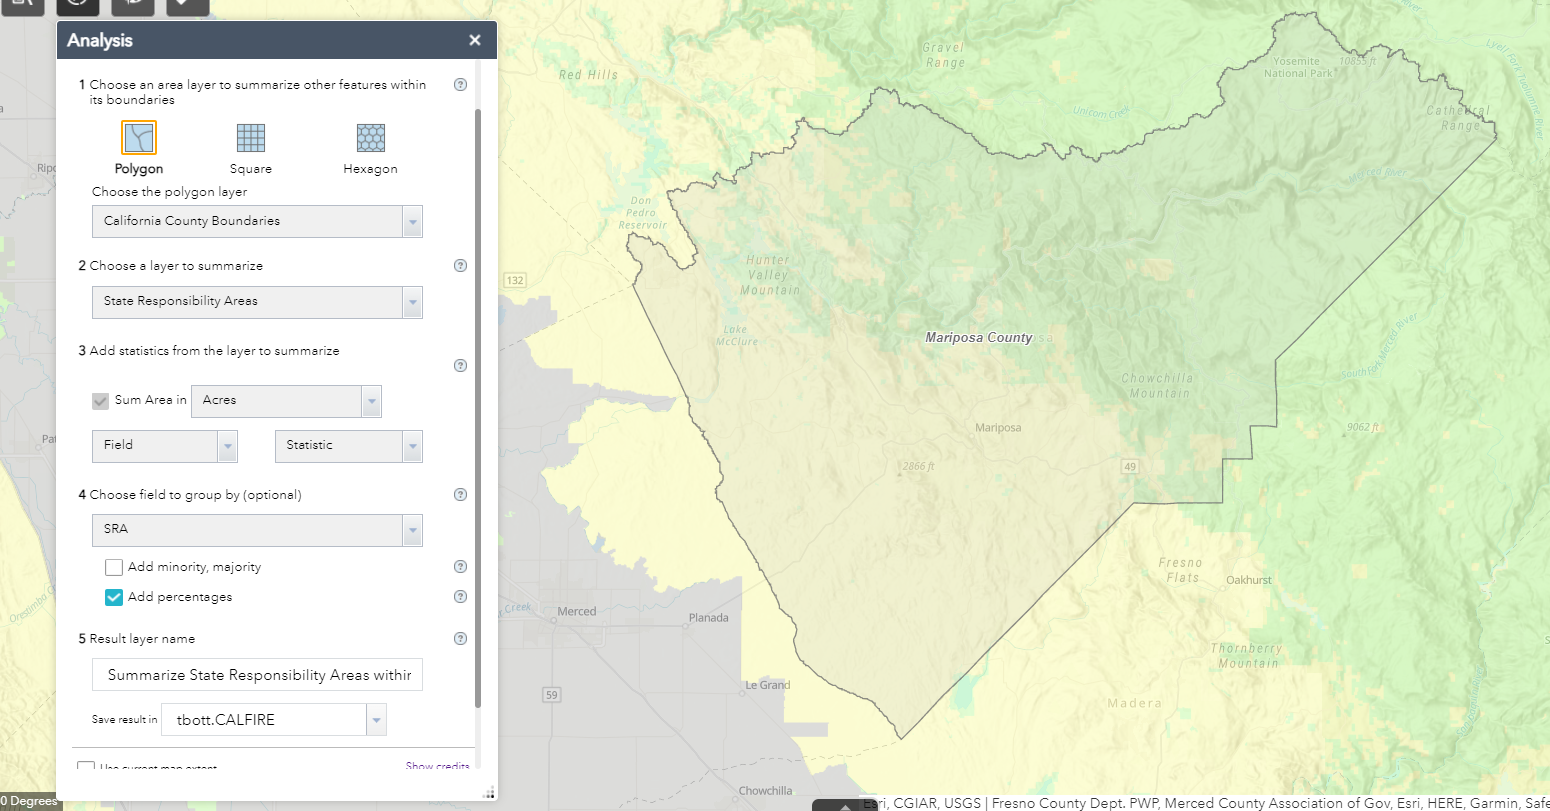The height and width of the screenshot is (811, 1550).
Task: Click the Analysis panel vertical scrollbar
Action: click(477, 408)
